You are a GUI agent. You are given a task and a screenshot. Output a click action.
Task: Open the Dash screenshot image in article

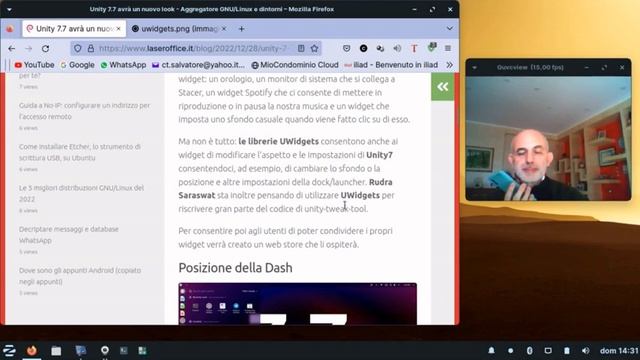pyautogui.click(x=298, y=304)
